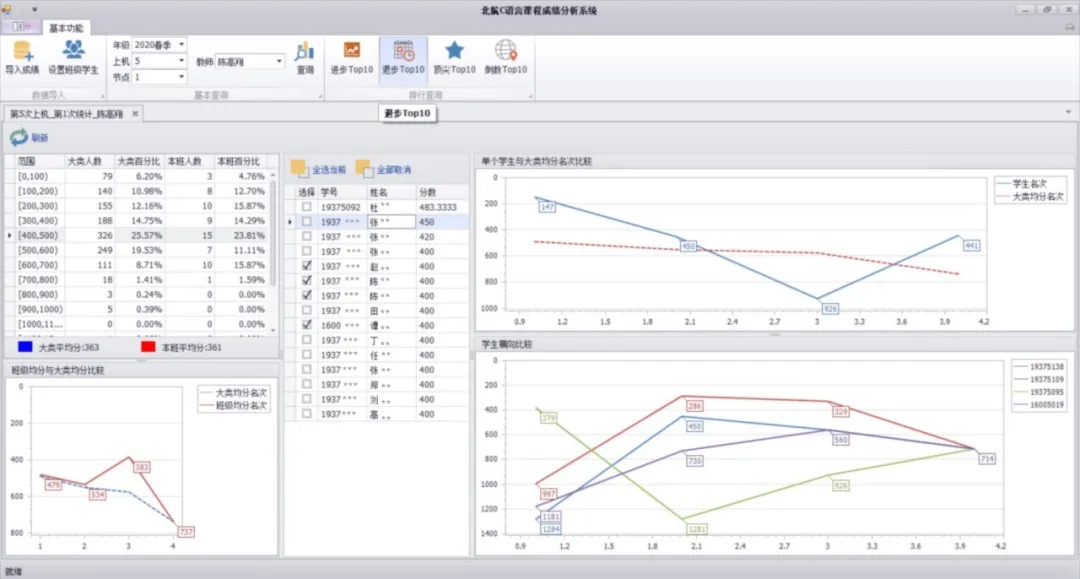Image resolution: width=1080 pixels, height=579 pixels.
Task: Select the 第5次上机_第1次统计_陈高翔 document tab
Action: click(x=69, y=114)
